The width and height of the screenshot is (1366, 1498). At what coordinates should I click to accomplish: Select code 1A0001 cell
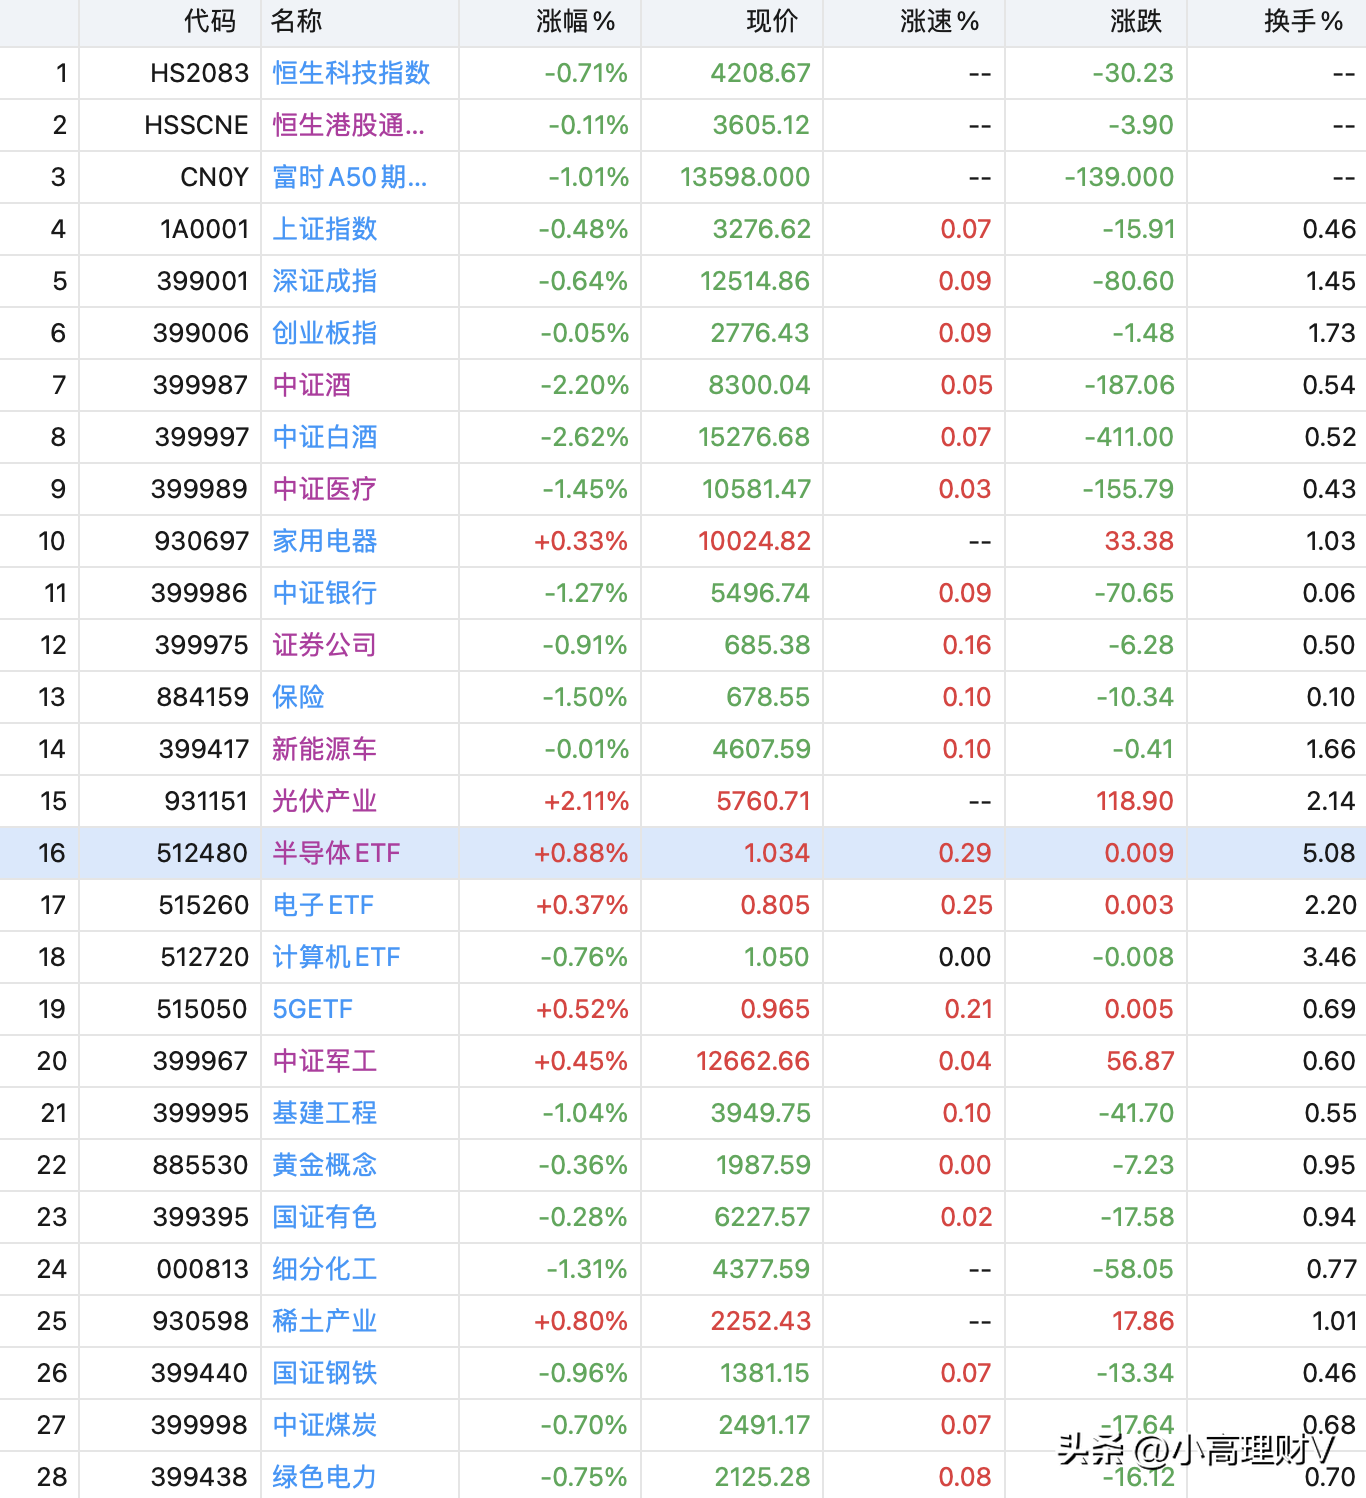tap(204, 229)
